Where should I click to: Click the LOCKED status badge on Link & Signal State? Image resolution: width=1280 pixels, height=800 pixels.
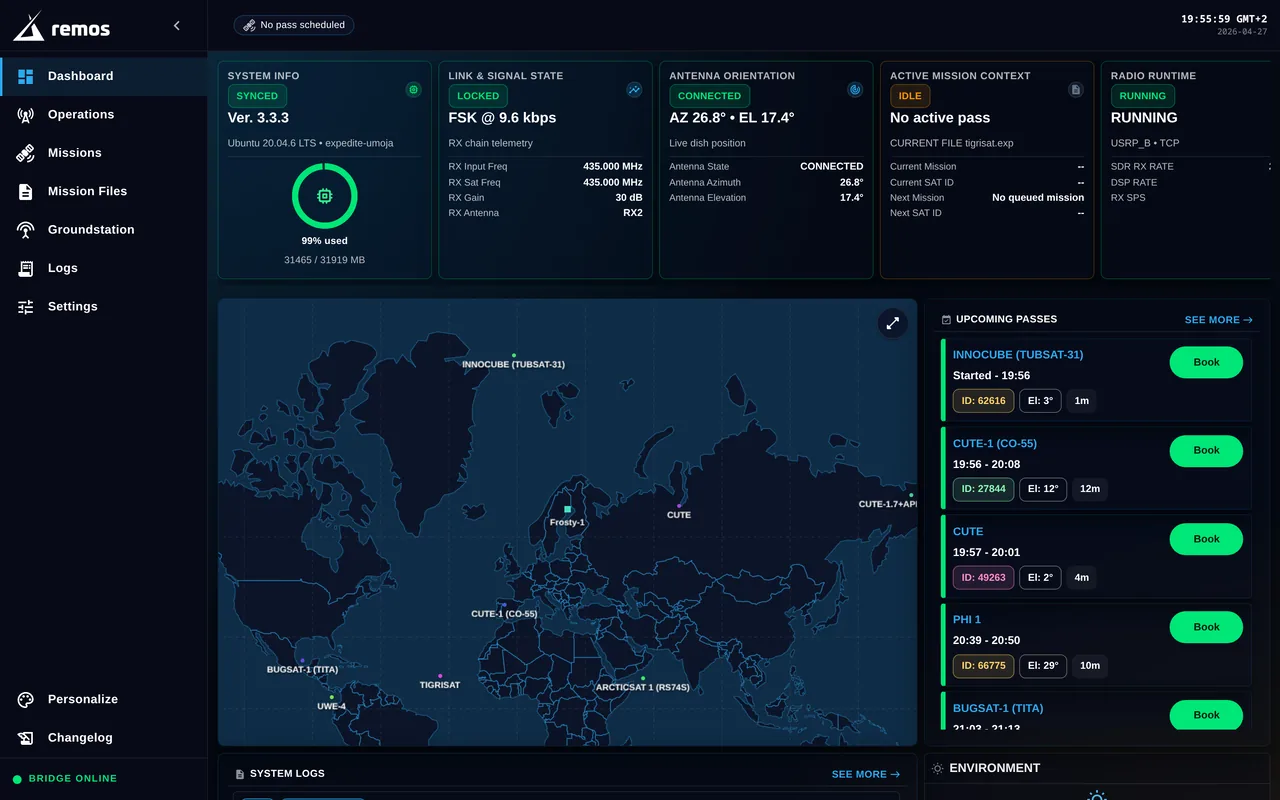pos(477,96)
